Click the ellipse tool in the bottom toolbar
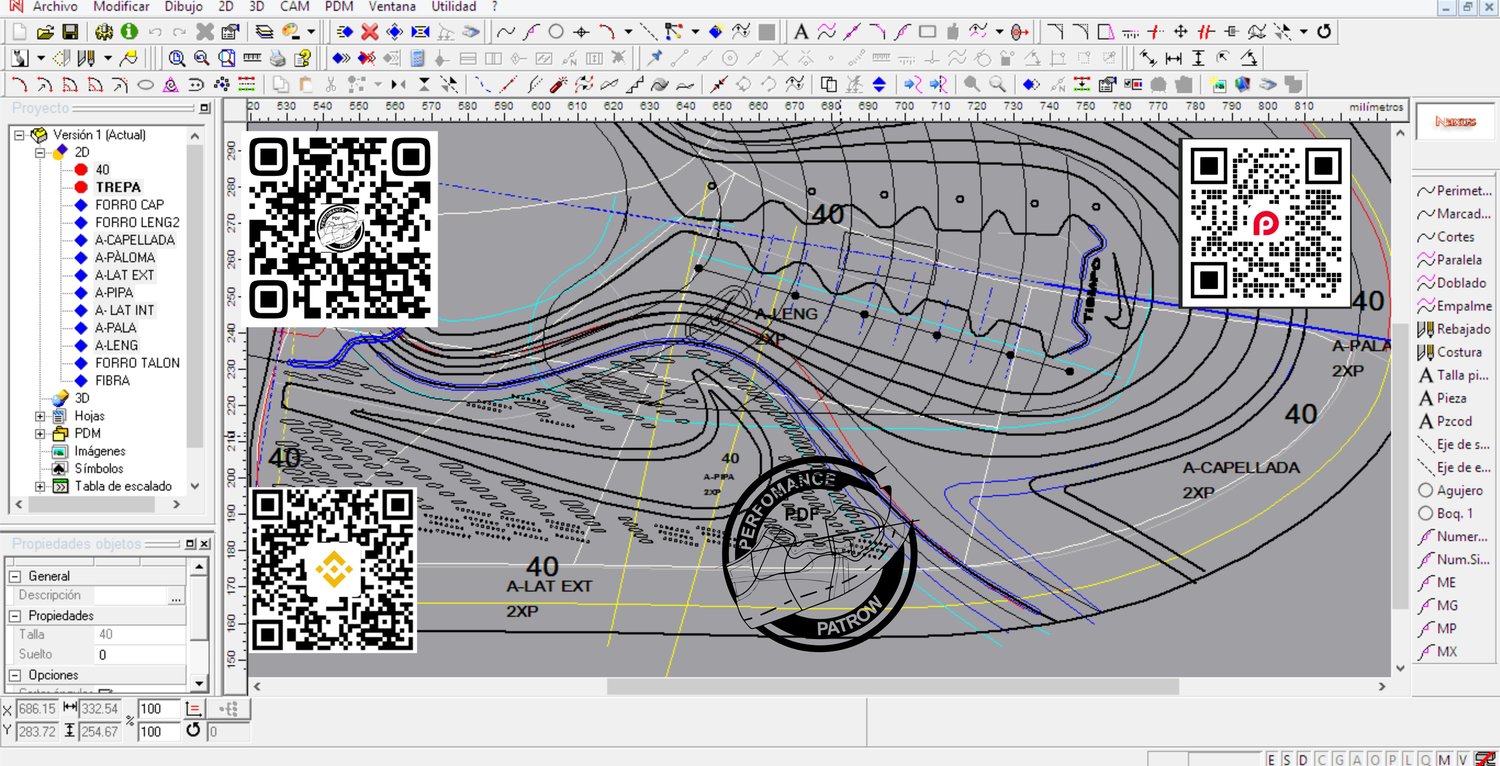The height and width of the screenshot is (766, 1500). pyautogui.click(x=145, y=84)
